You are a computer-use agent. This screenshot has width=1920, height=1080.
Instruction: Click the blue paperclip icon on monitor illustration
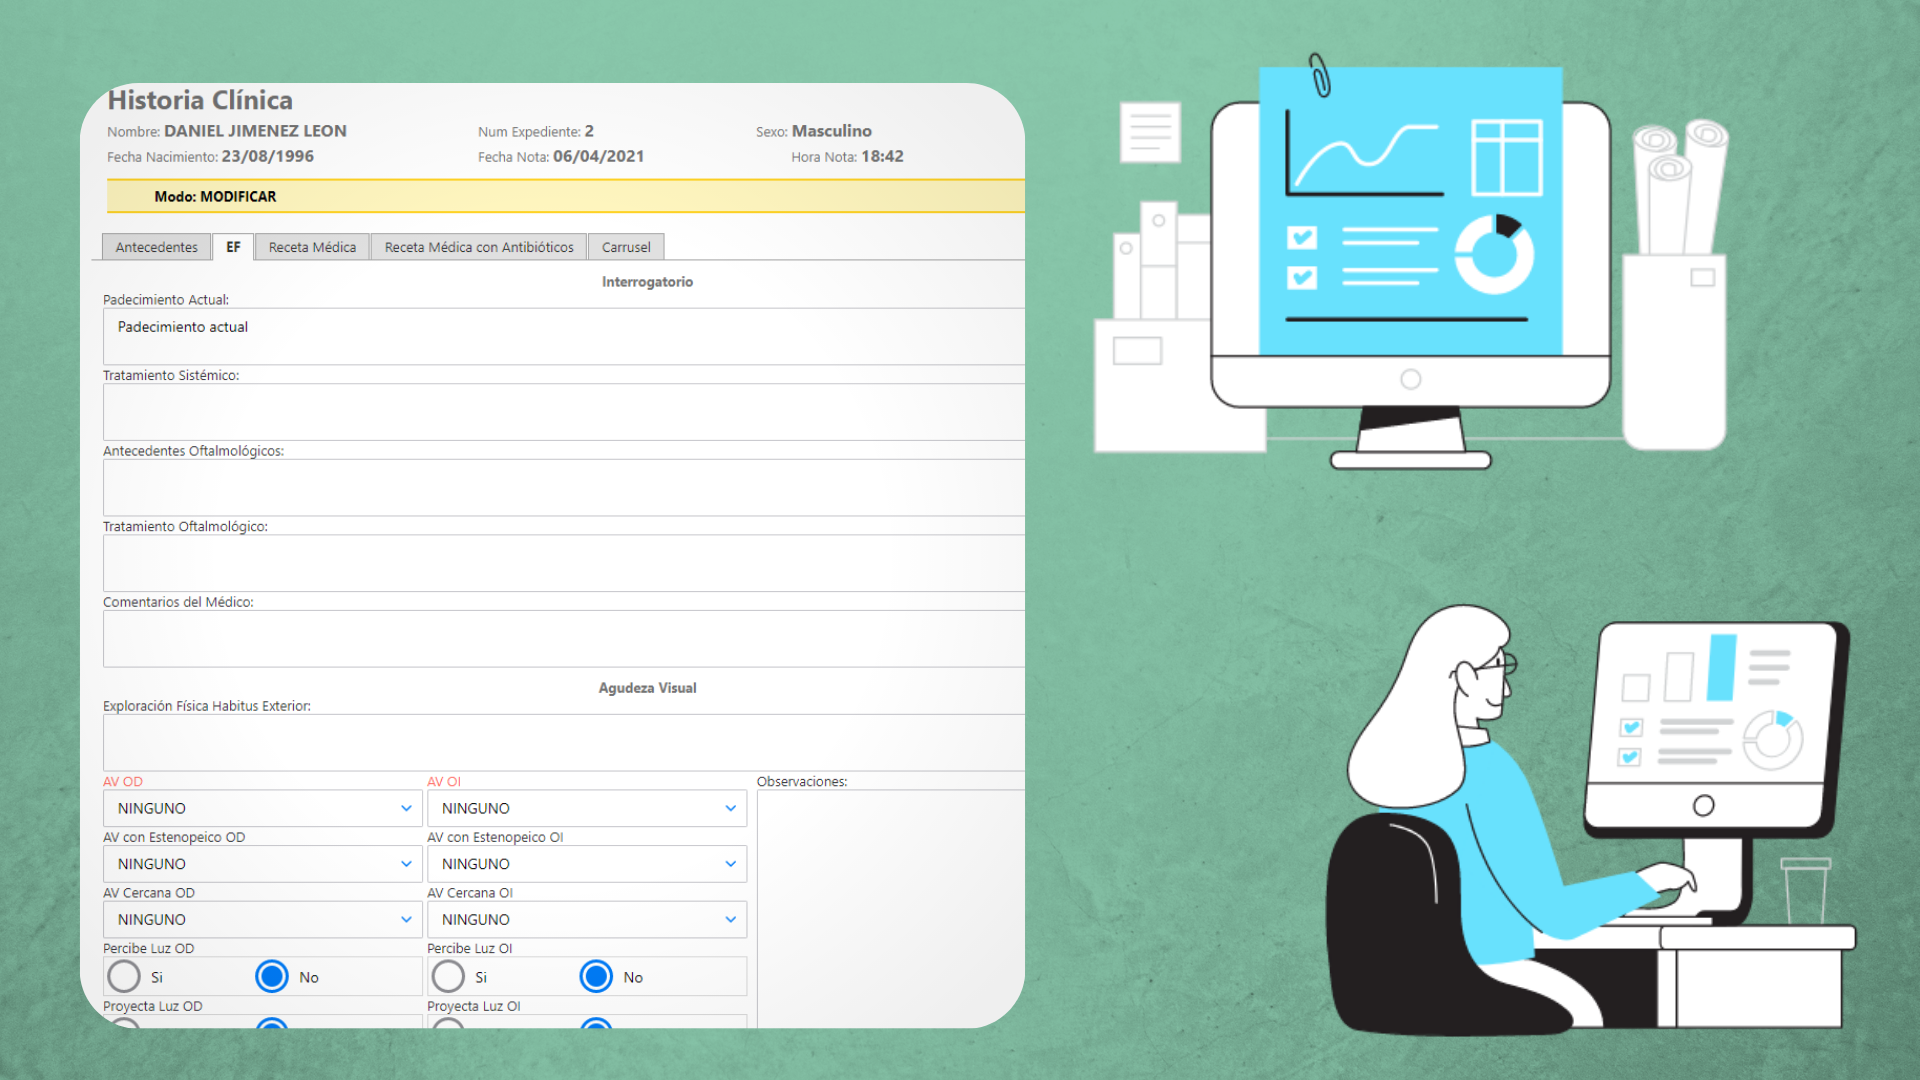point(1320,76)
